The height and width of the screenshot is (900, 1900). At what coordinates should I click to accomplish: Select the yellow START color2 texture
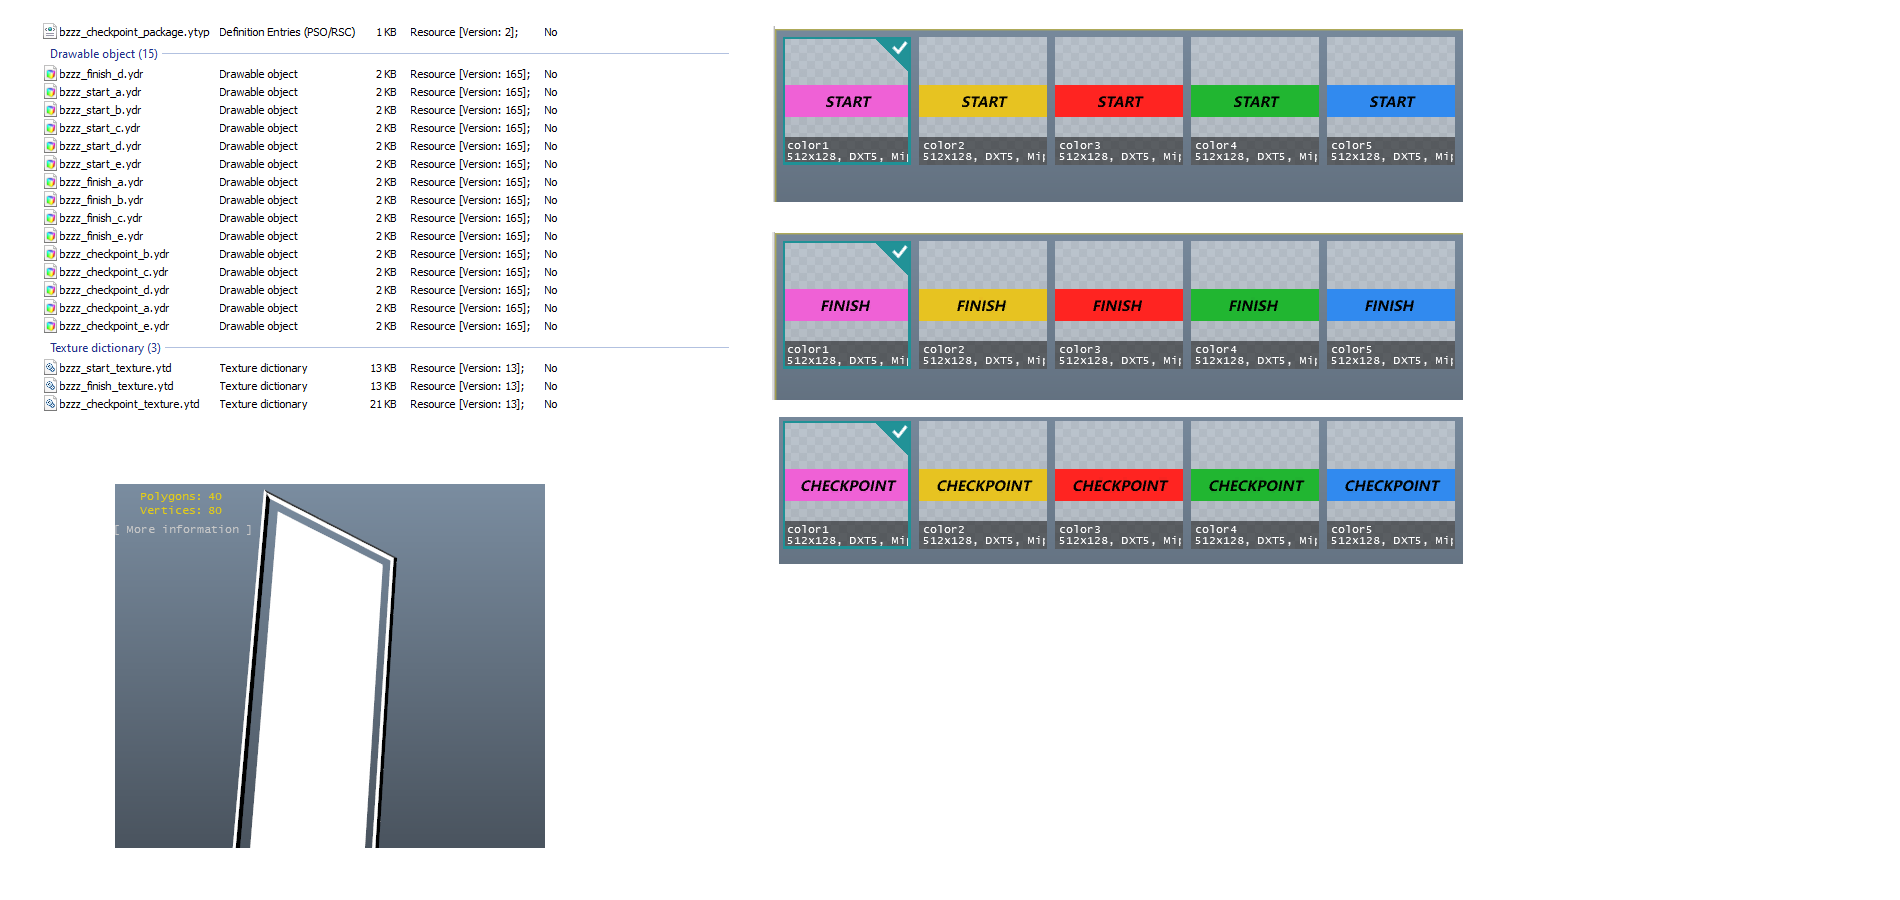[x=983, y=100]
